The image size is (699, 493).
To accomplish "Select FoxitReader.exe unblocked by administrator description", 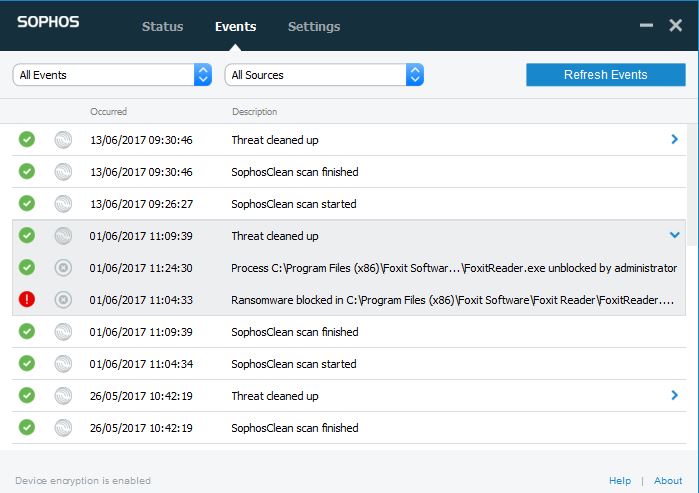I will pyautogui.click(x=454, y=268).
